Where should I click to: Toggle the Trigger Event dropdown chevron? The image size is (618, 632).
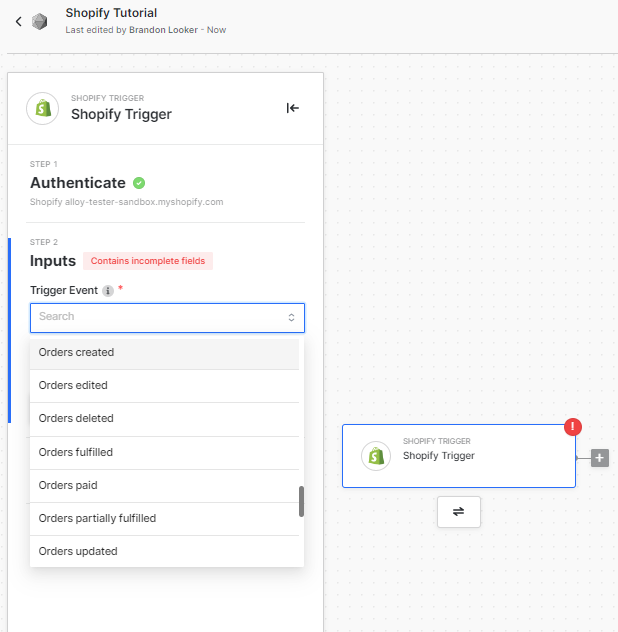coord(291,317)
